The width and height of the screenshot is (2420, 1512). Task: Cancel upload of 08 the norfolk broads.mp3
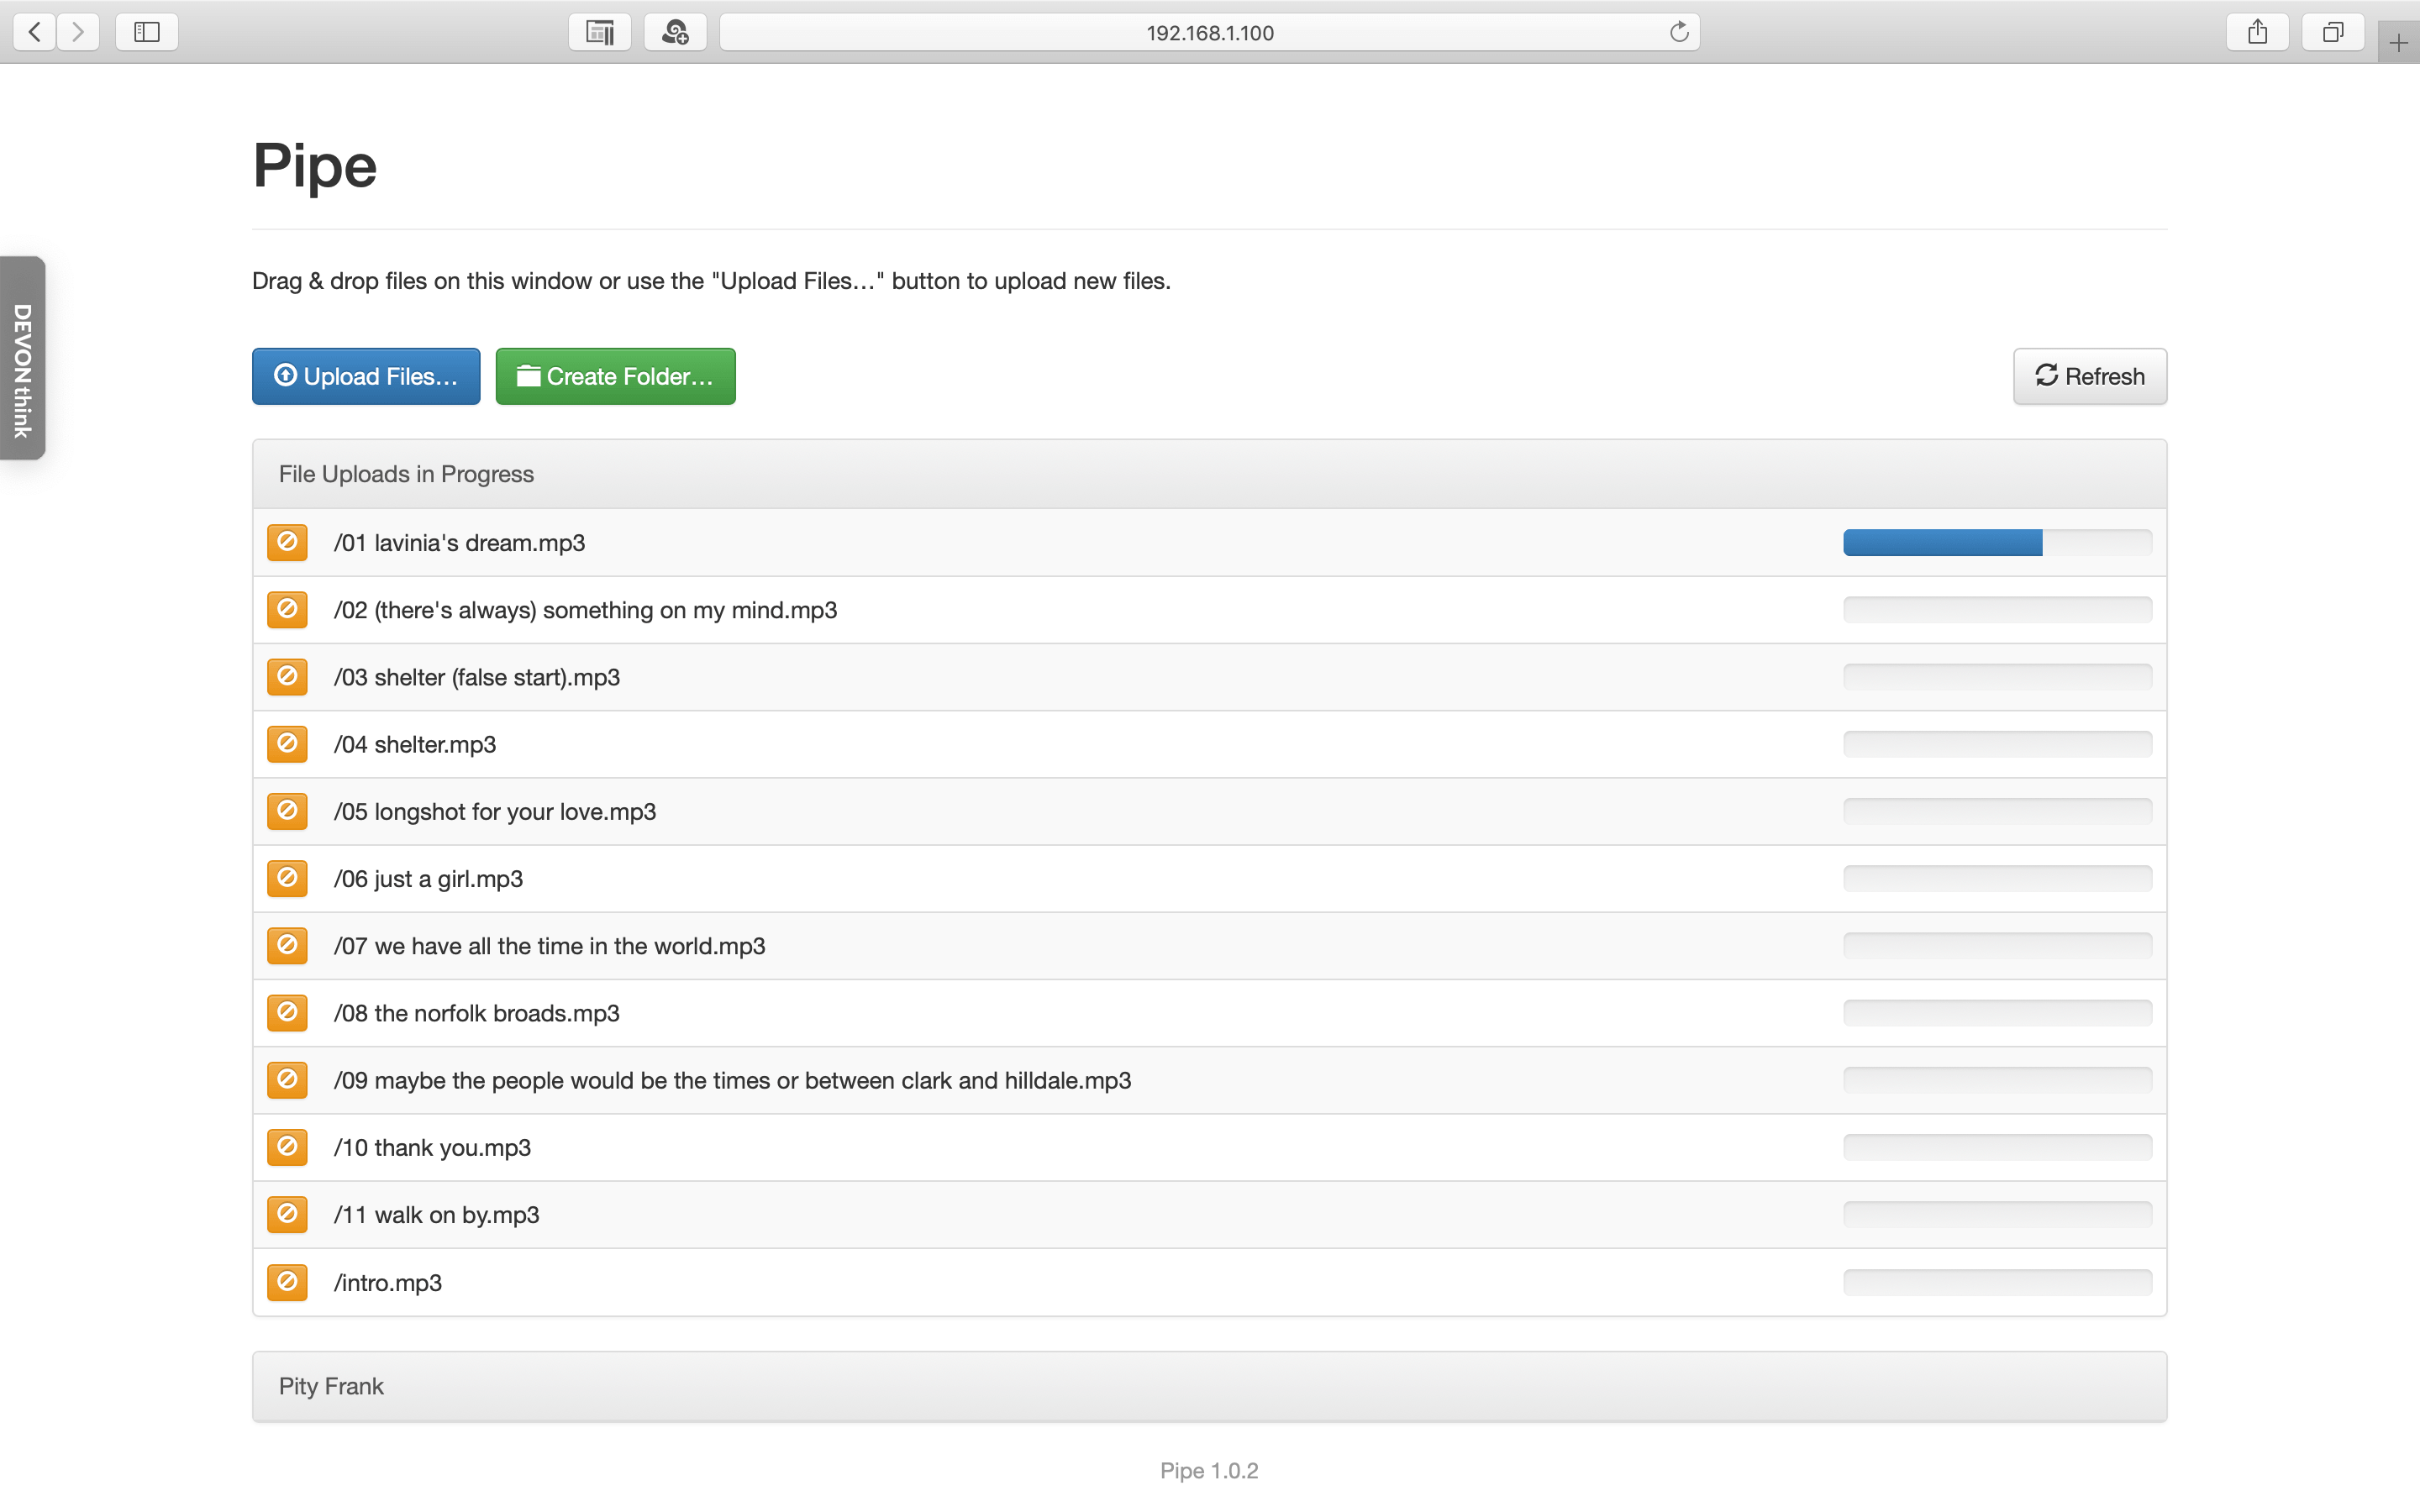[x=287, y=1012]
